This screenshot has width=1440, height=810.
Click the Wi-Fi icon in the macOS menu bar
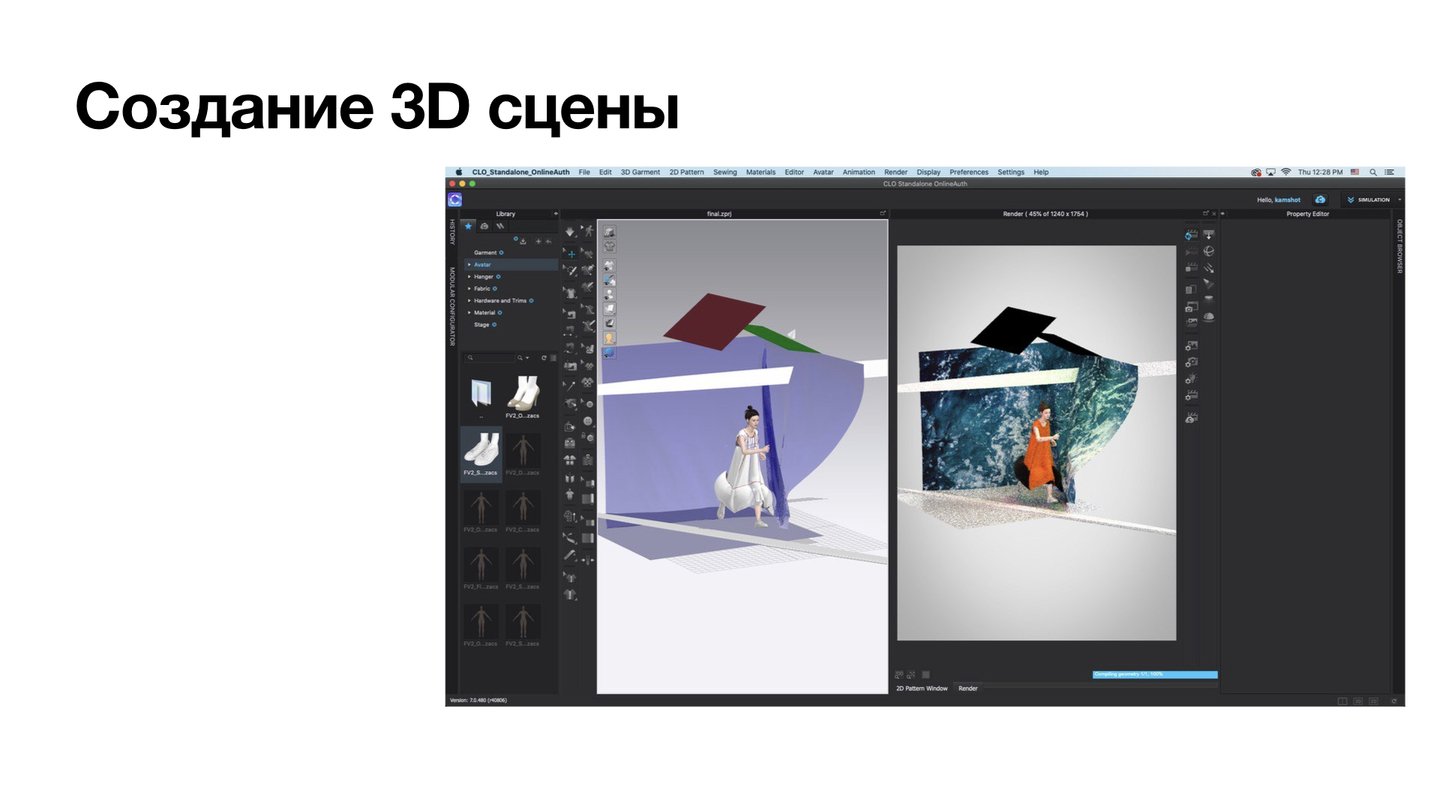1286,172
